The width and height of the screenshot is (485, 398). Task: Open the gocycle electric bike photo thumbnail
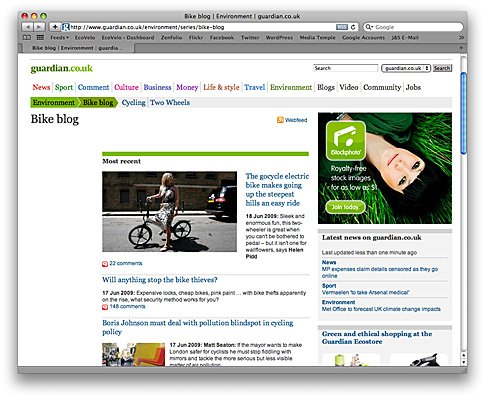[x=169, y=211]
